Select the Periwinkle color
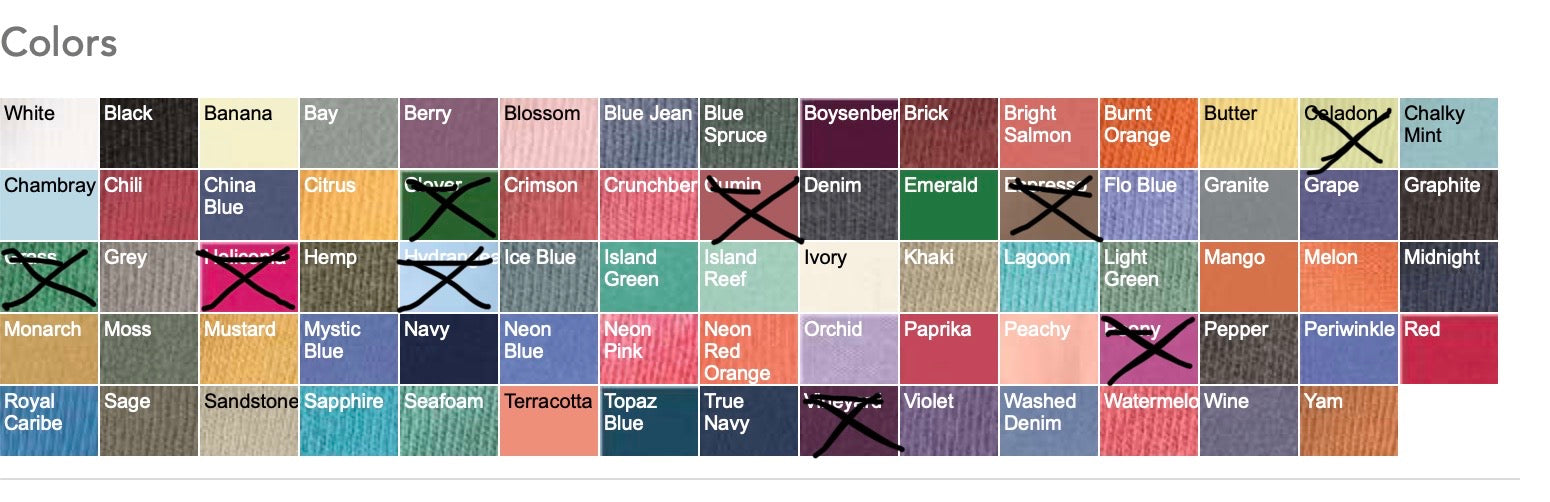 point(1349,349)
